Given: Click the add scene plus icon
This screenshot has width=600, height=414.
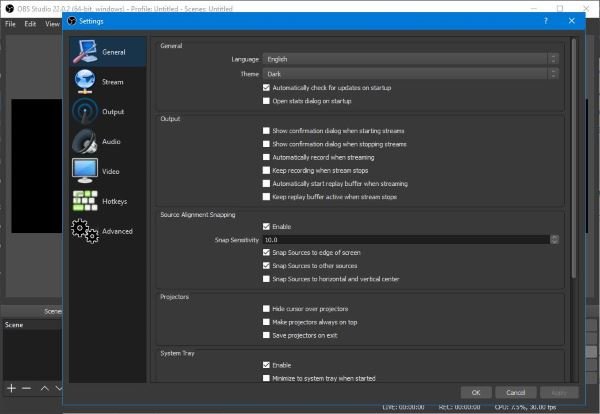Looking at the screenshot, I should pyautogui.click(x=11, y=387).
